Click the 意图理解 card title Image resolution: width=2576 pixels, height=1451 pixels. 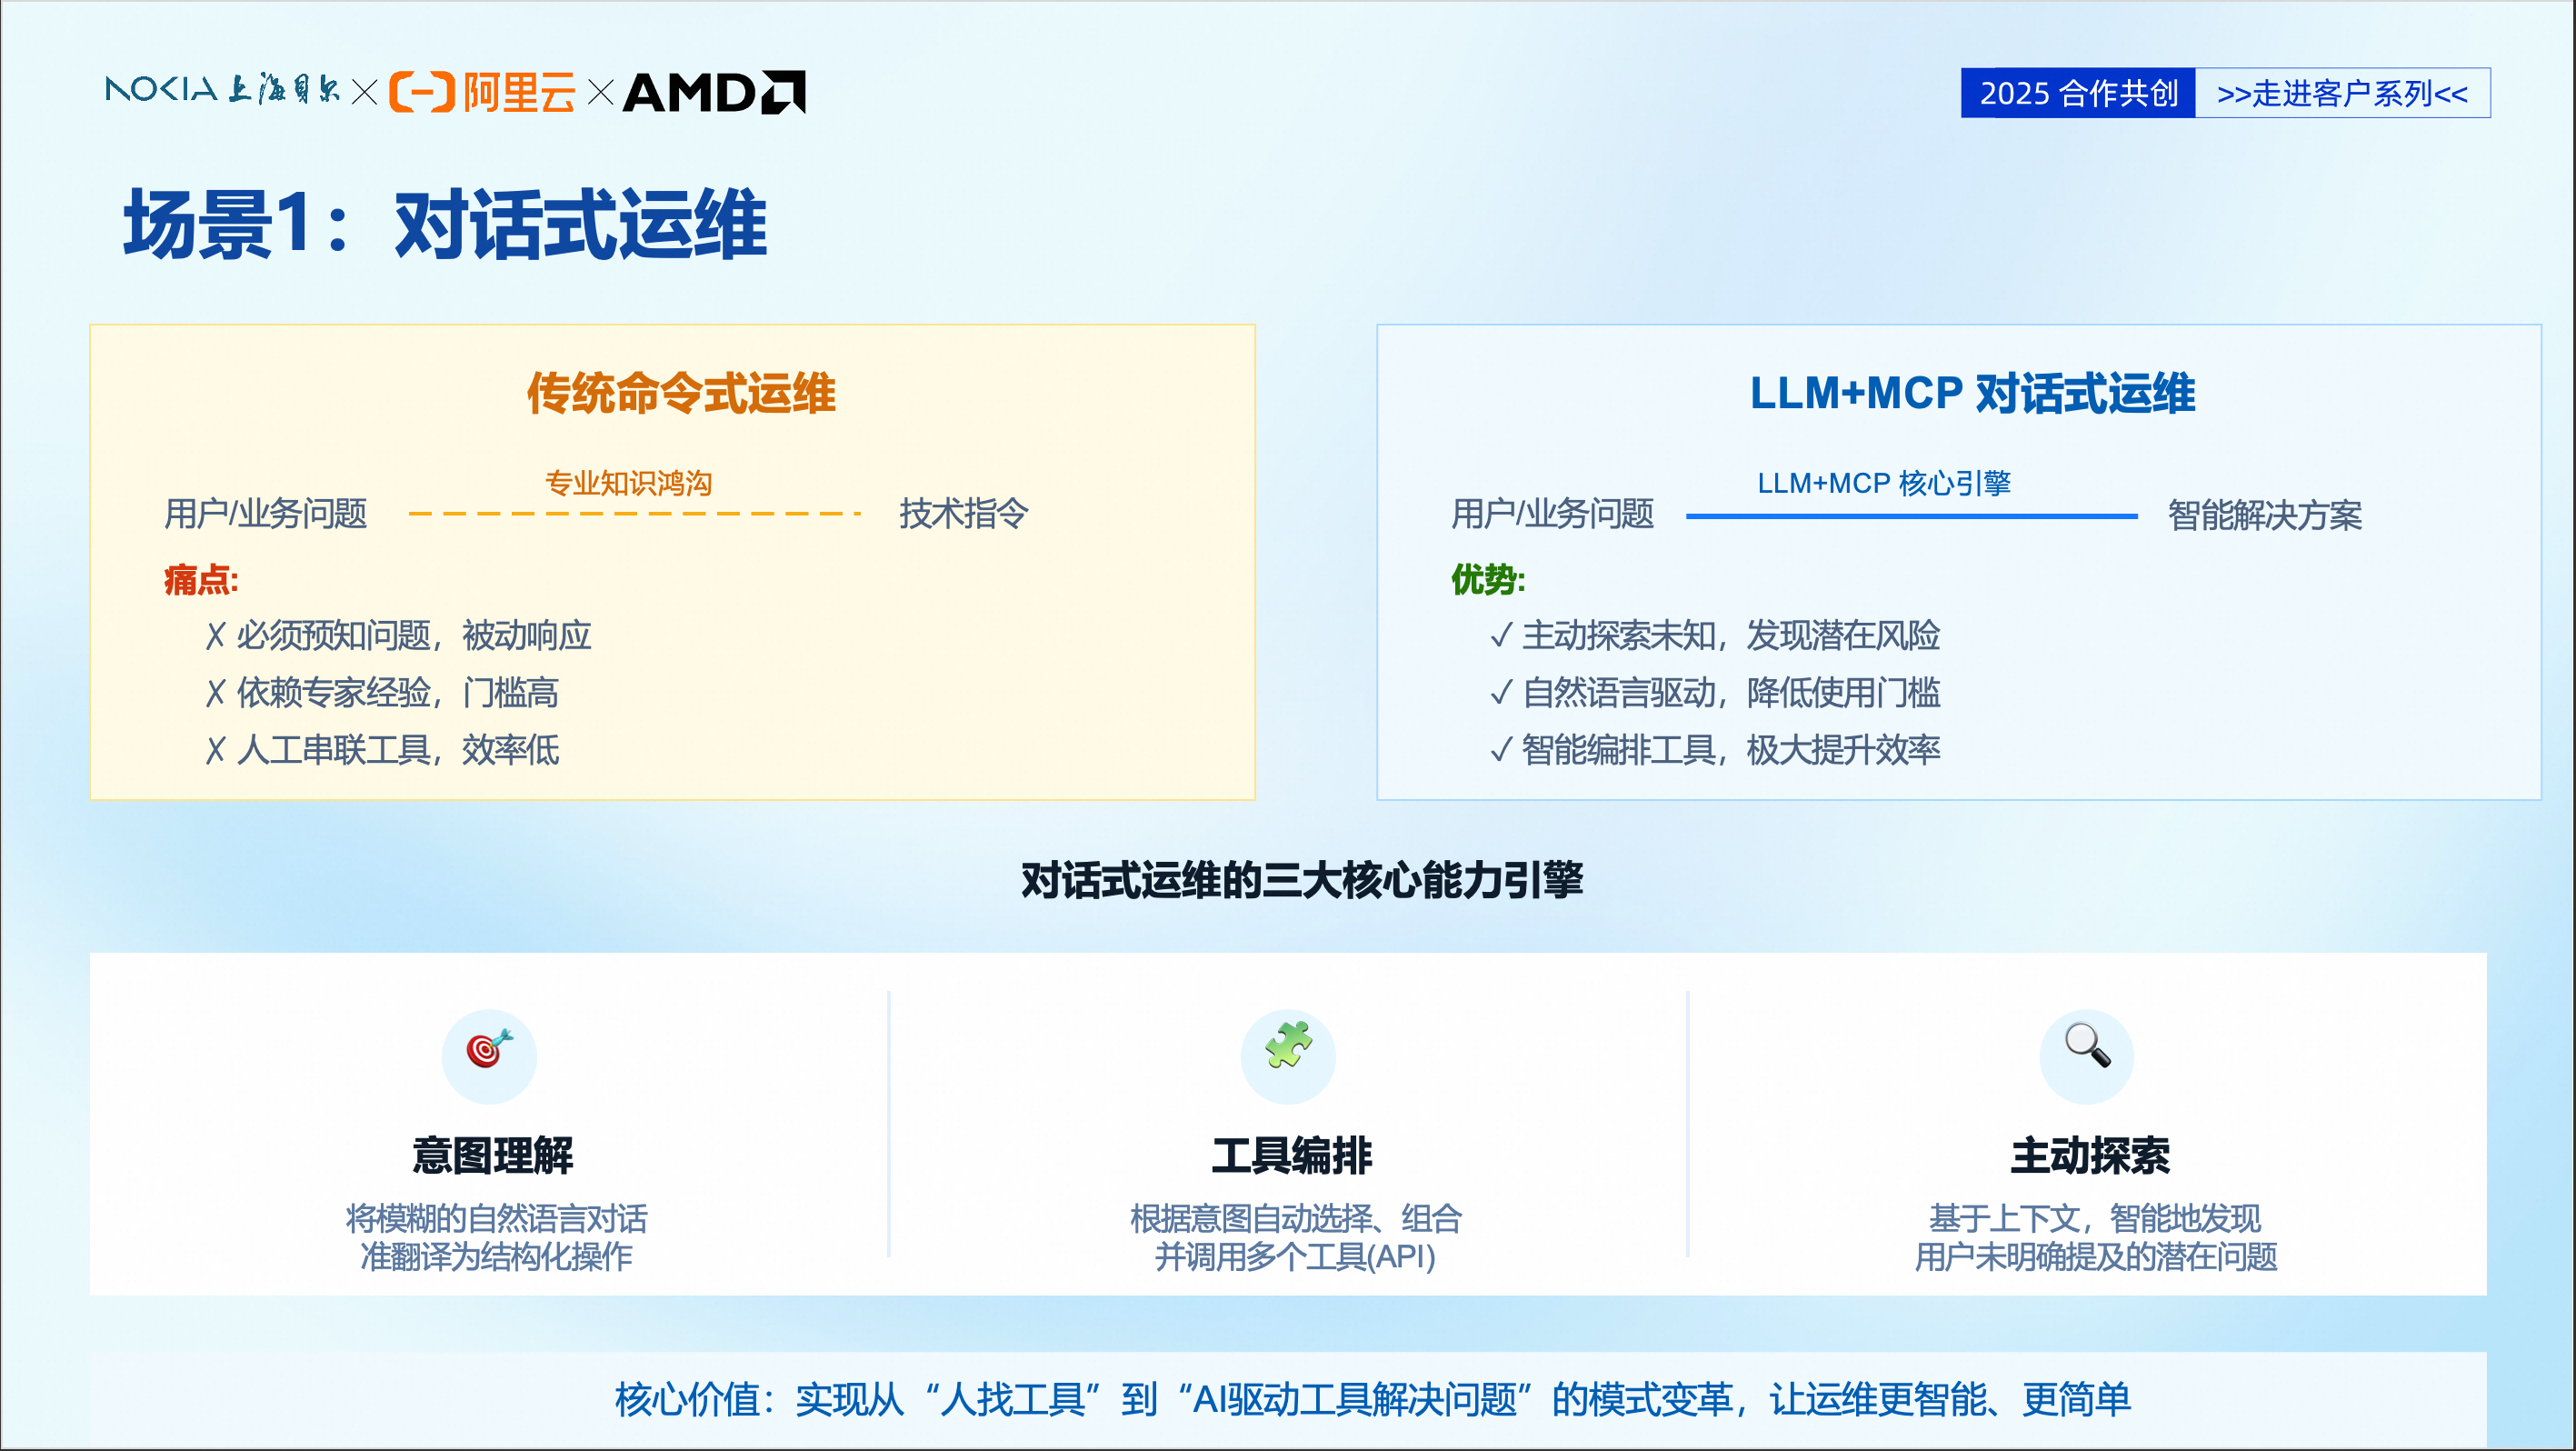point(492,1156)
